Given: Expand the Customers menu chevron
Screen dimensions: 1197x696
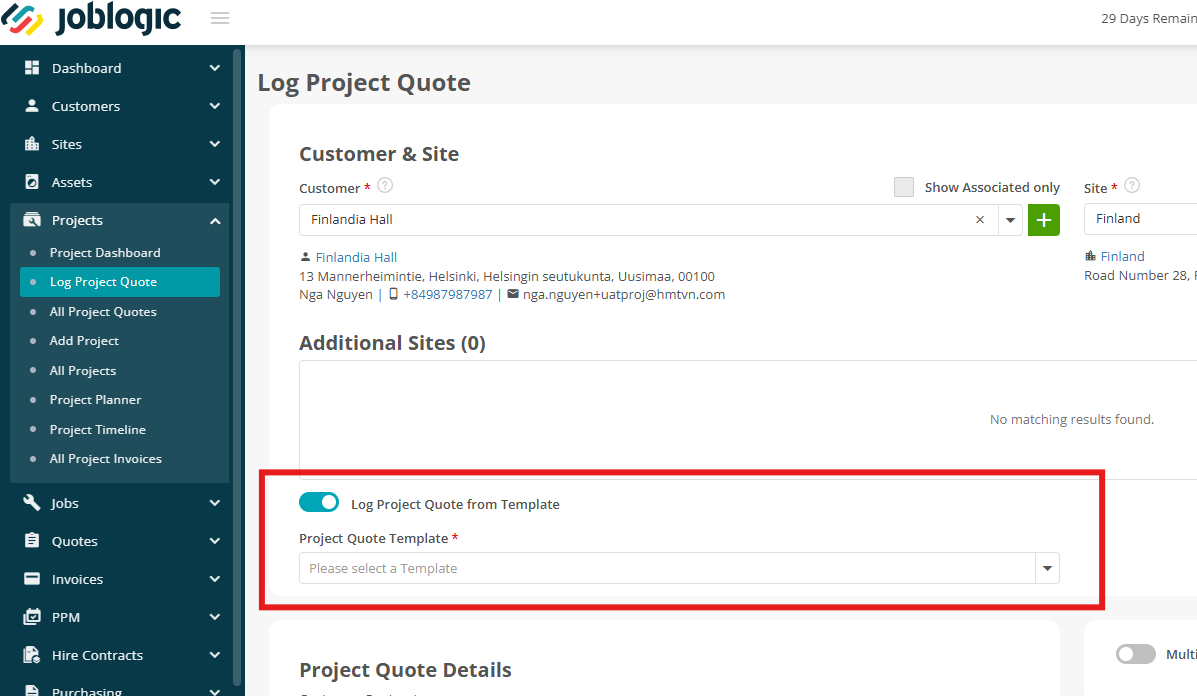Looking at the screenshot, I should click(x=215, y=106).
